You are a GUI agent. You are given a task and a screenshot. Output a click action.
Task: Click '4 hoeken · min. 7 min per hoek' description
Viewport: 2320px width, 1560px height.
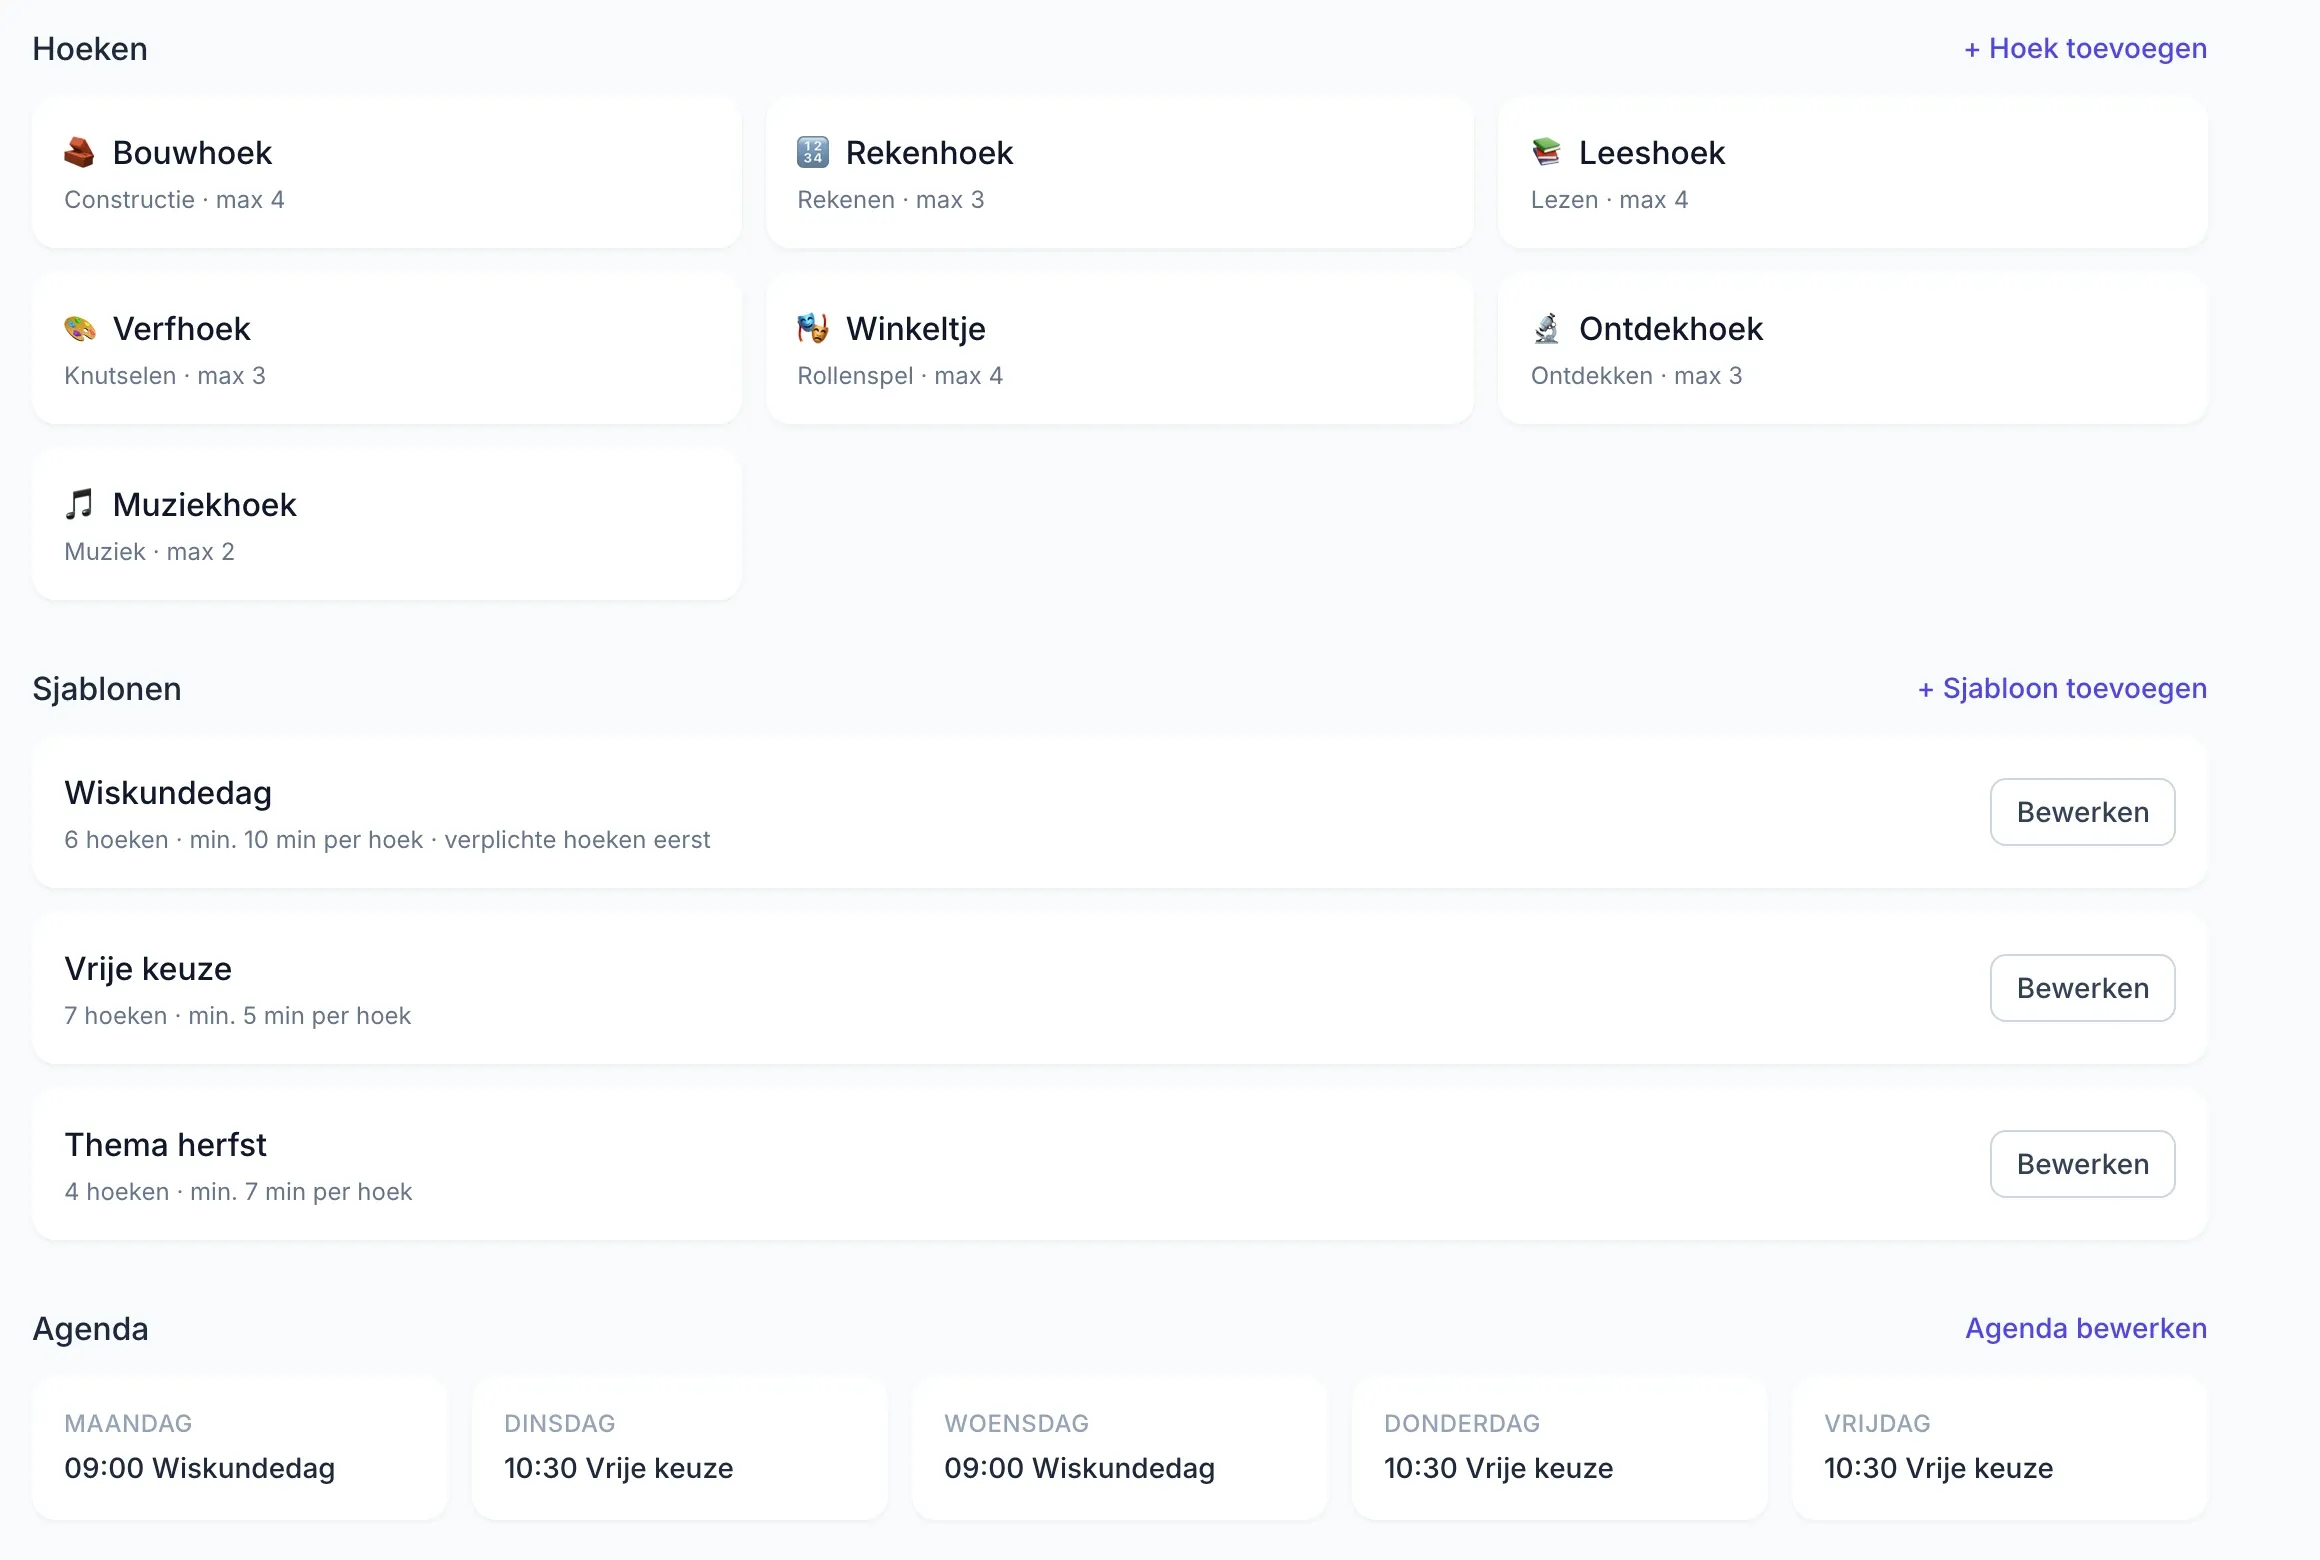(x=238, y=1192)
